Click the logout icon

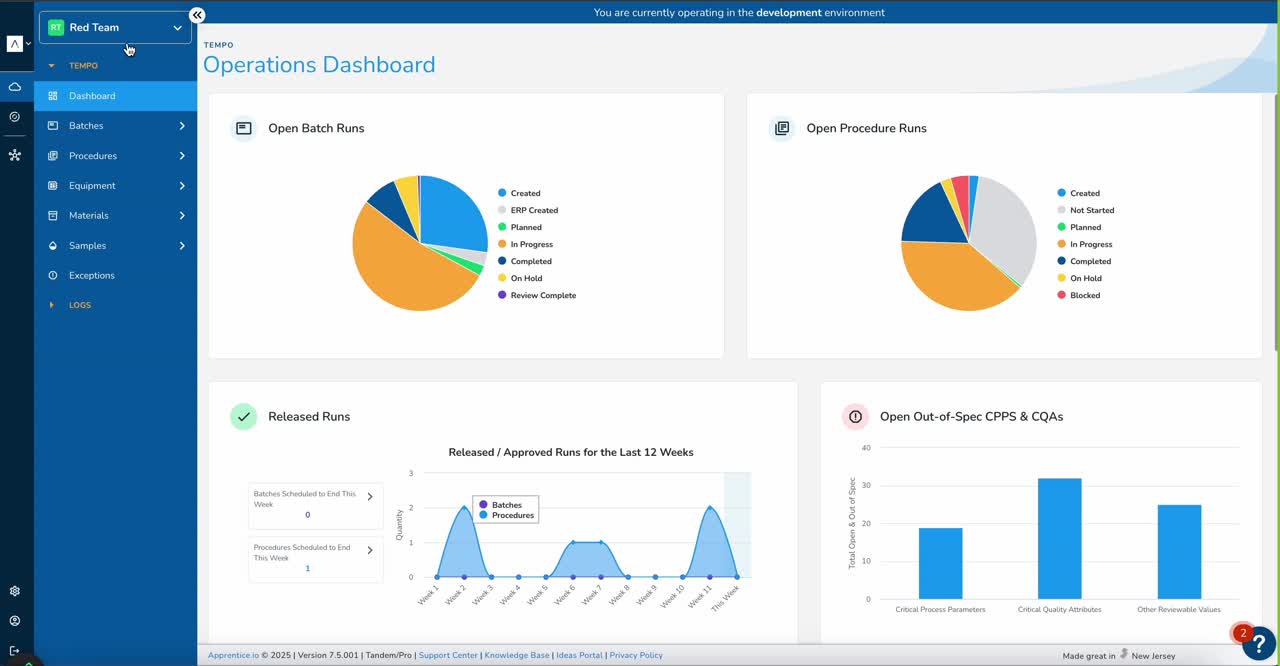14,651
